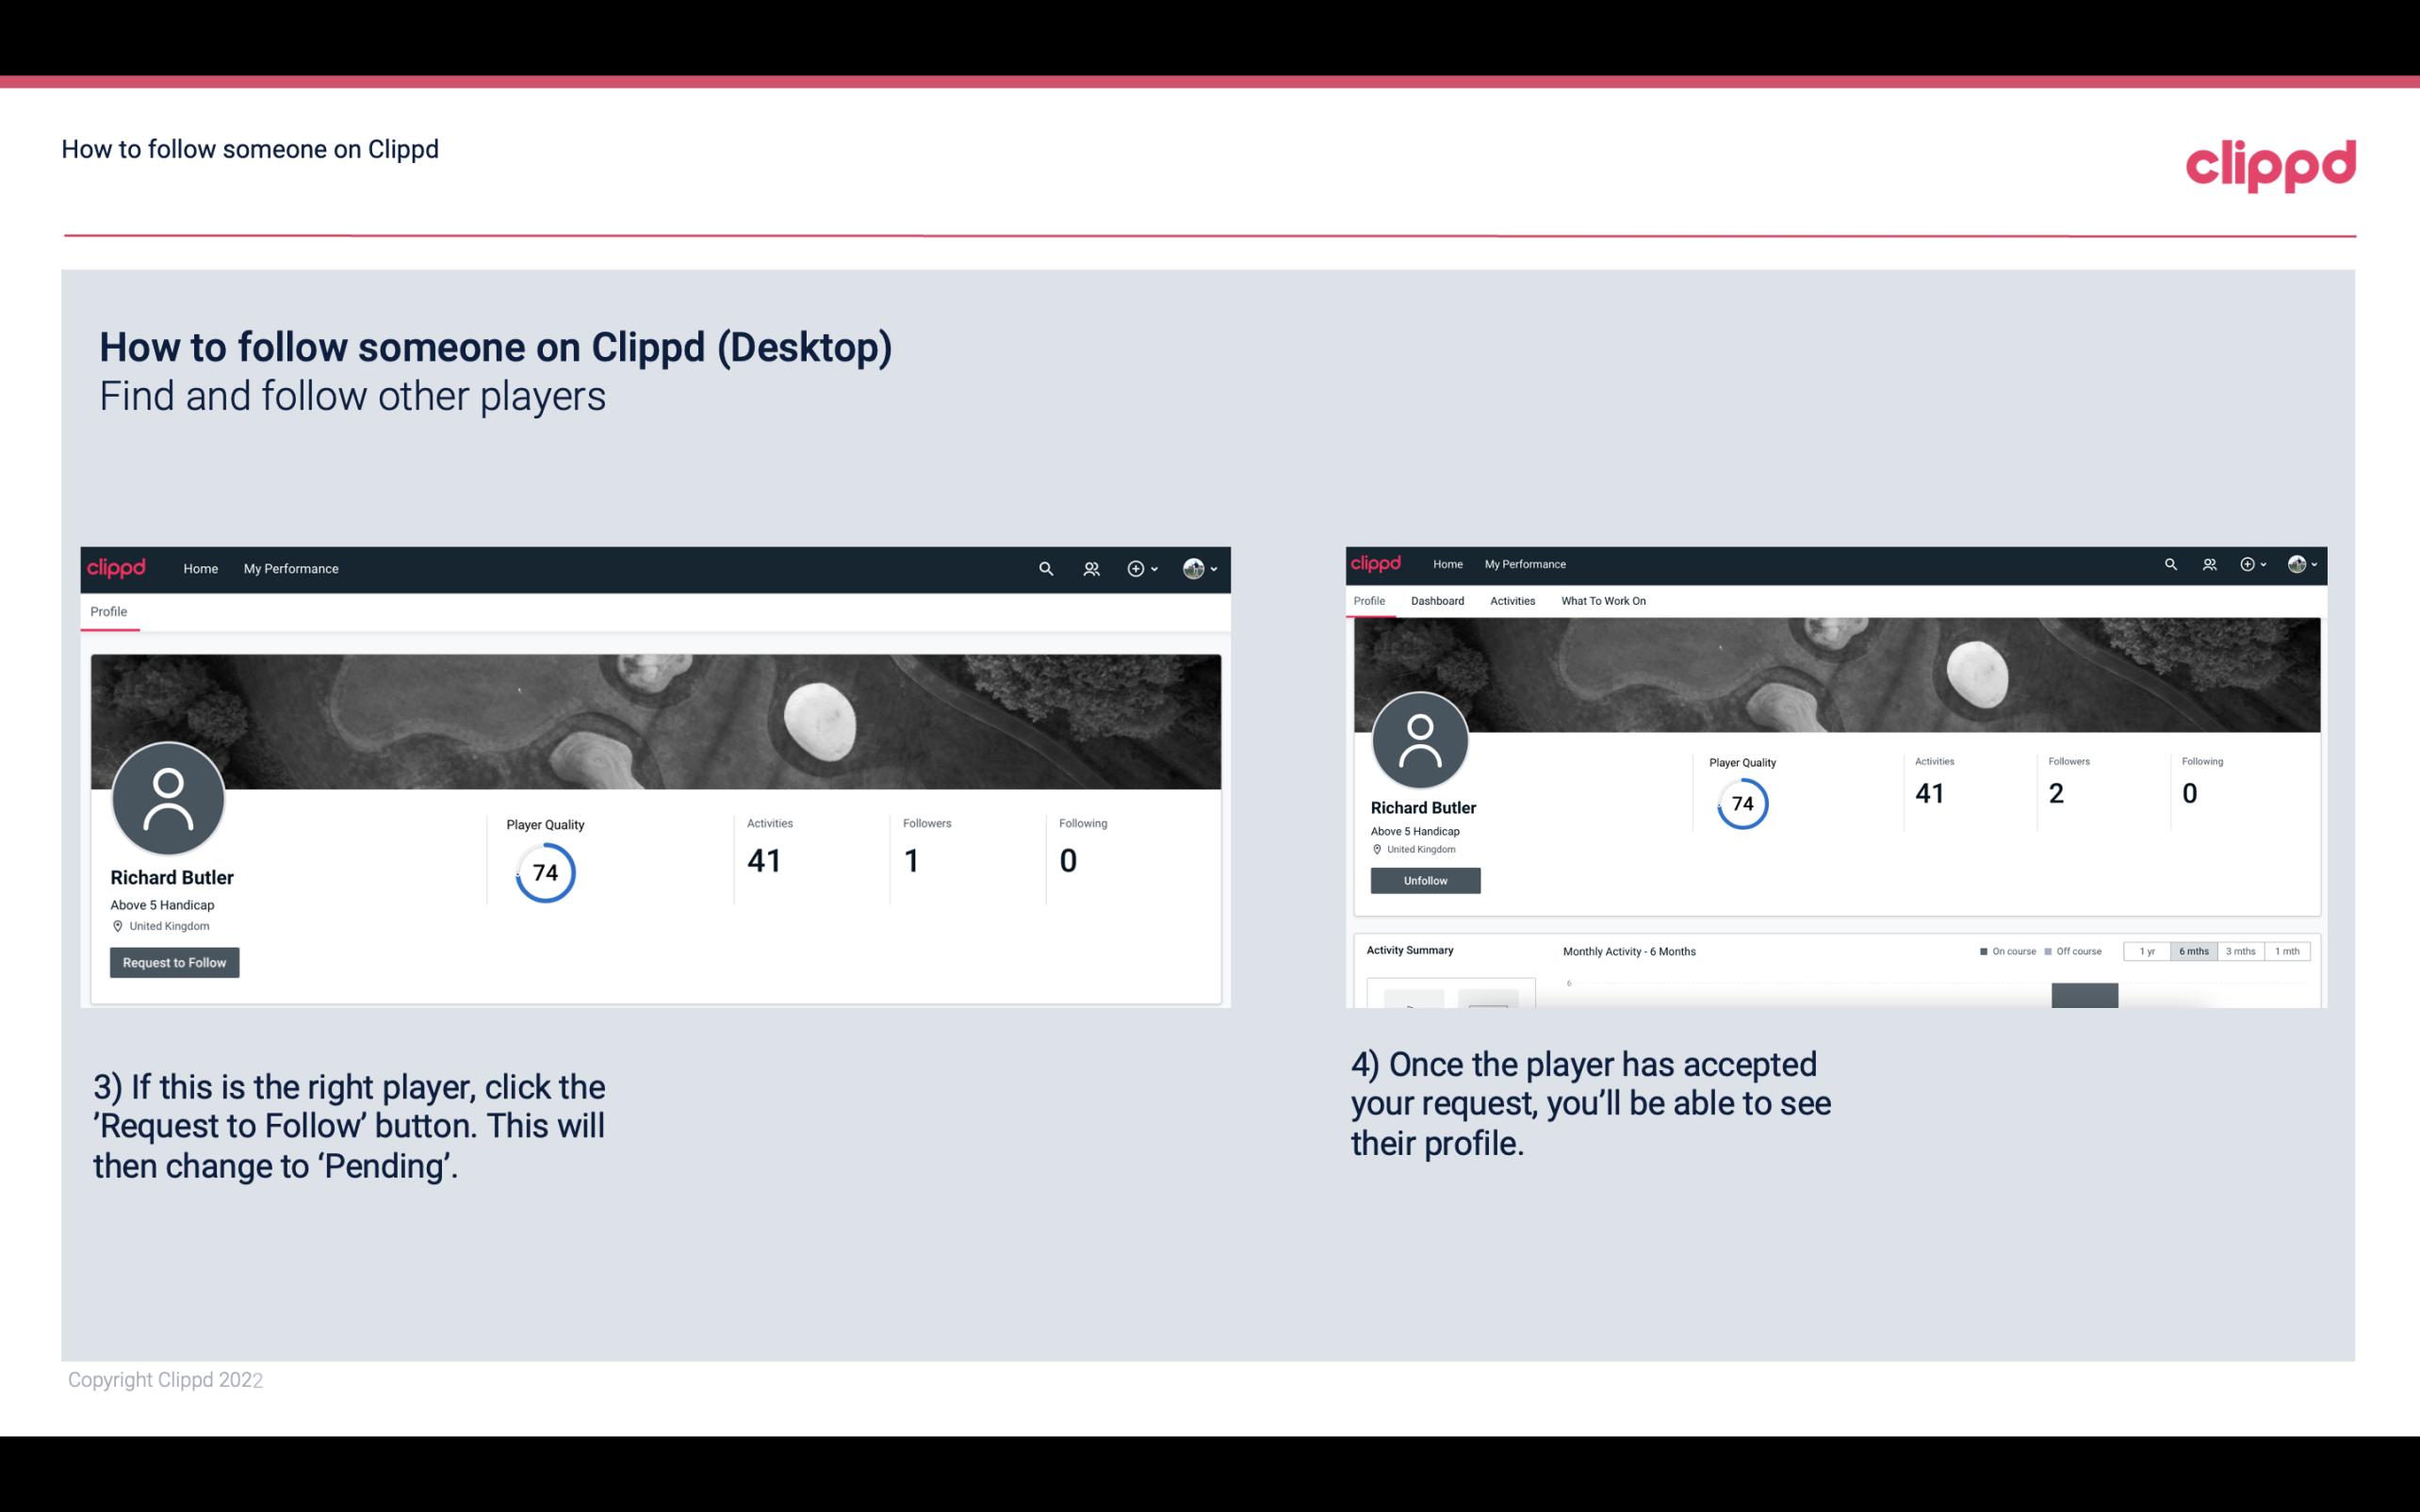Click the 'Unfollow' button on right profile

(x=1423, y=880)
